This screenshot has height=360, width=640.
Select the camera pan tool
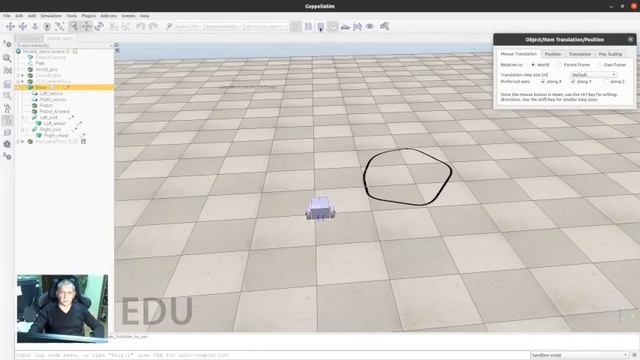click(x=10, y=27)
